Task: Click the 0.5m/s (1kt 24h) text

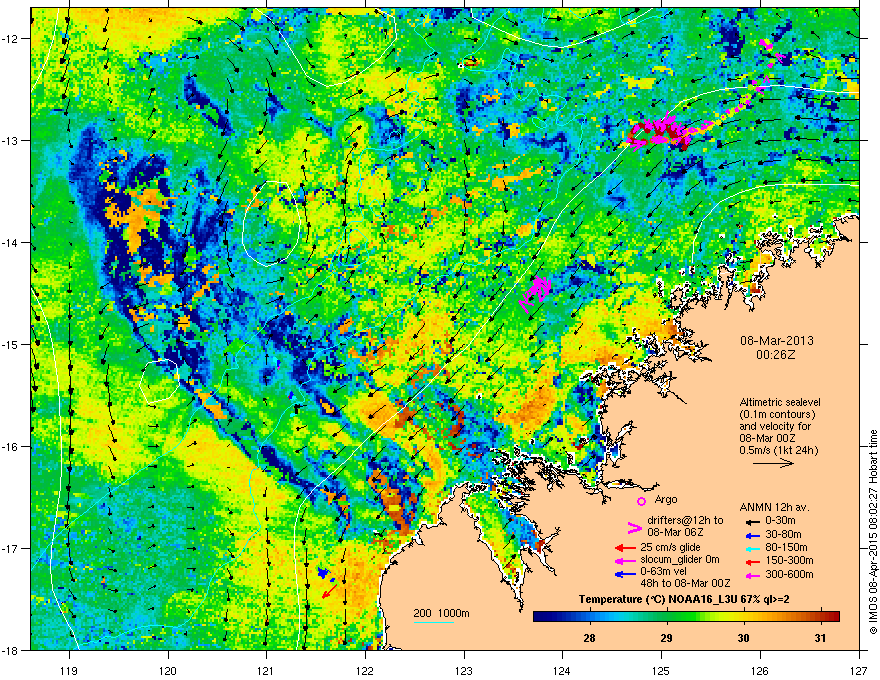Action: point(779,450)
